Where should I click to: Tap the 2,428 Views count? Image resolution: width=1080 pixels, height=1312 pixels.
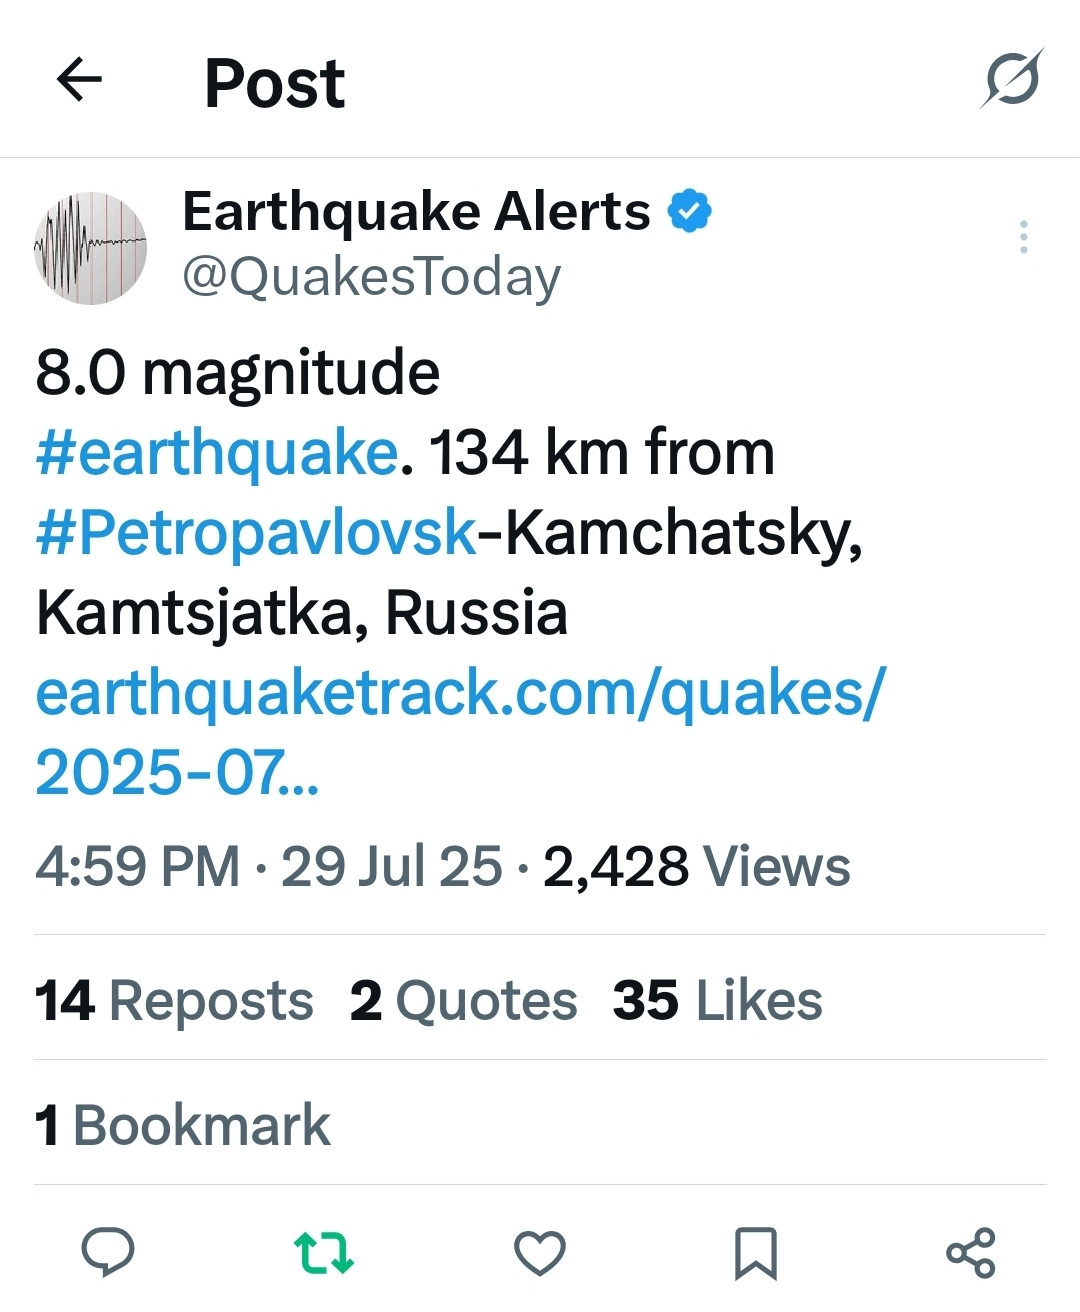(x=696, y=866)
